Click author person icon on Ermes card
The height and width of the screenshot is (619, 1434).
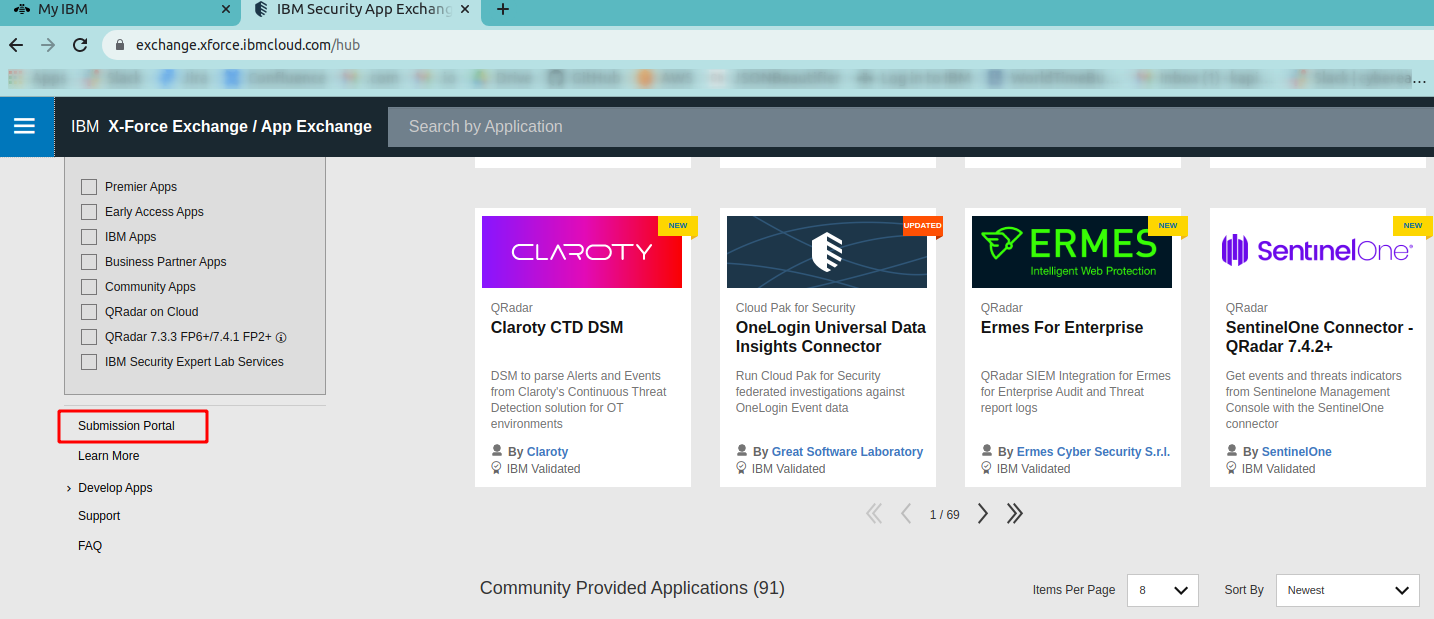click(x=987, y=451)
